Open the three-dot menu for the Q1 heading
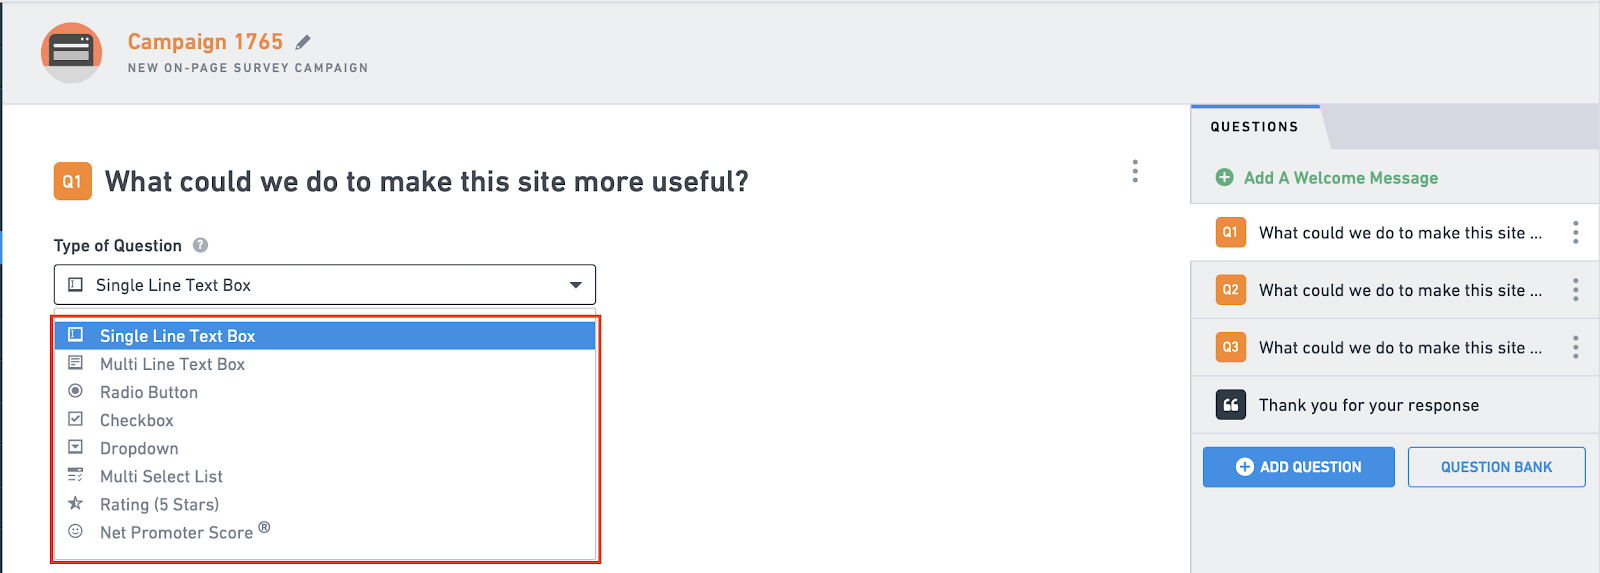This screenshot has width=1600, height=573. [x=1135, y=171]
